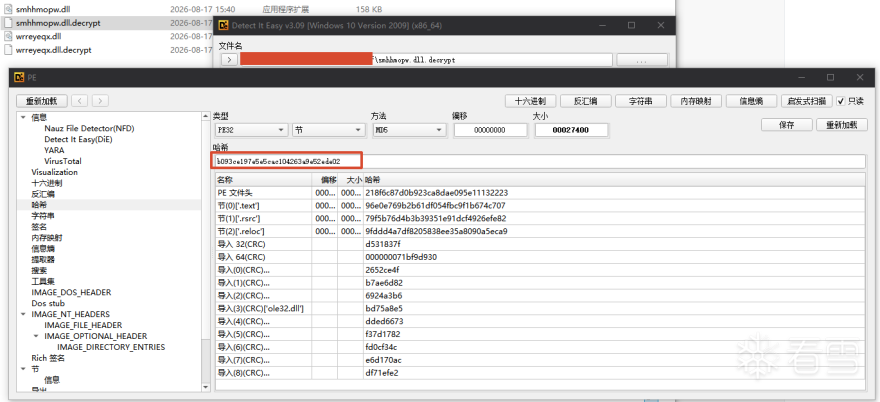Click the Detect It Easy title icon
880x402 pixels.
pos(223,25)
